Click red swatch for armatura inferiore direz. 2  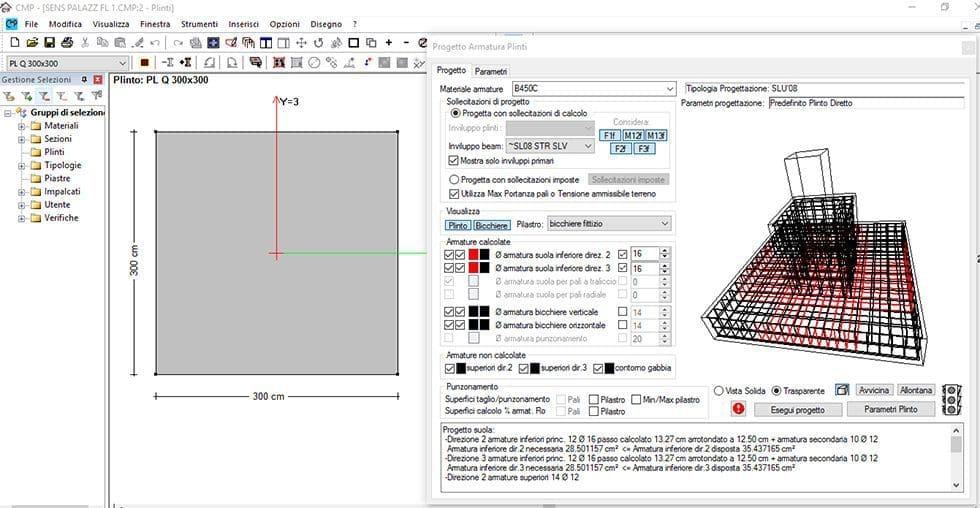click(473, 254)
